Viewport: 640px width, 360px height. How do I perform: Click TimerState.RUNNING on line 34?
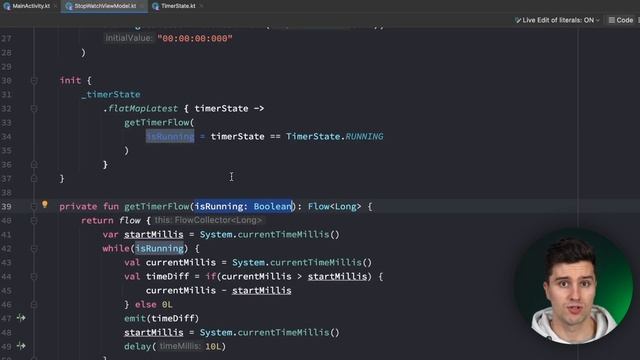(x=334, y=136)
